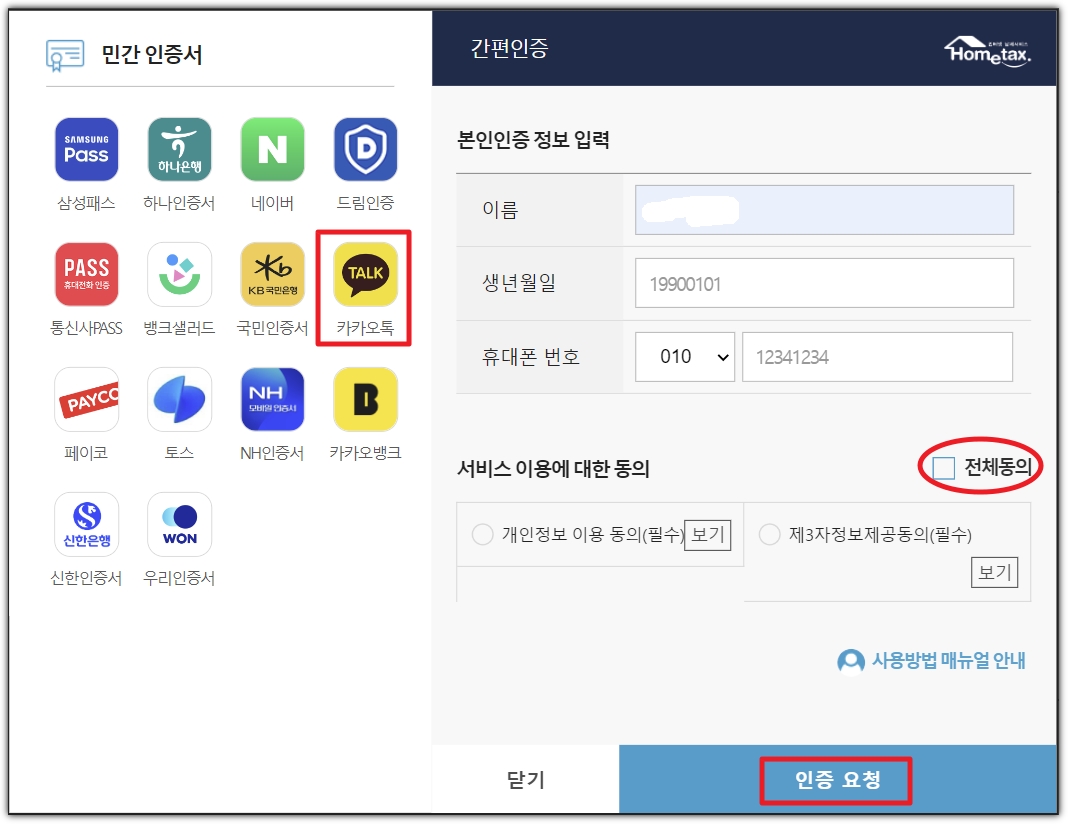Viewport: 1068px width, 824px height.
Task: Click the 휴대폰 번호 input field
Action: tap(877, 356)
